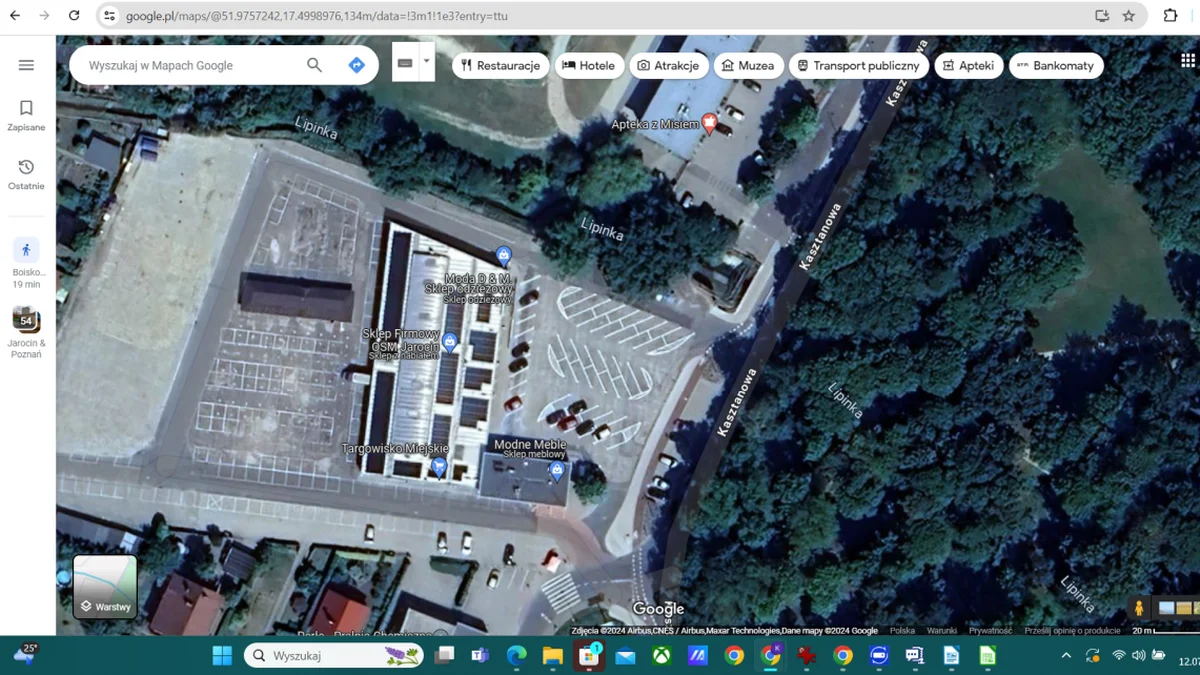This screenshot has width=1200, height=675.
Task: Open the Prywatność privacy link
Action: coord(989,631)
